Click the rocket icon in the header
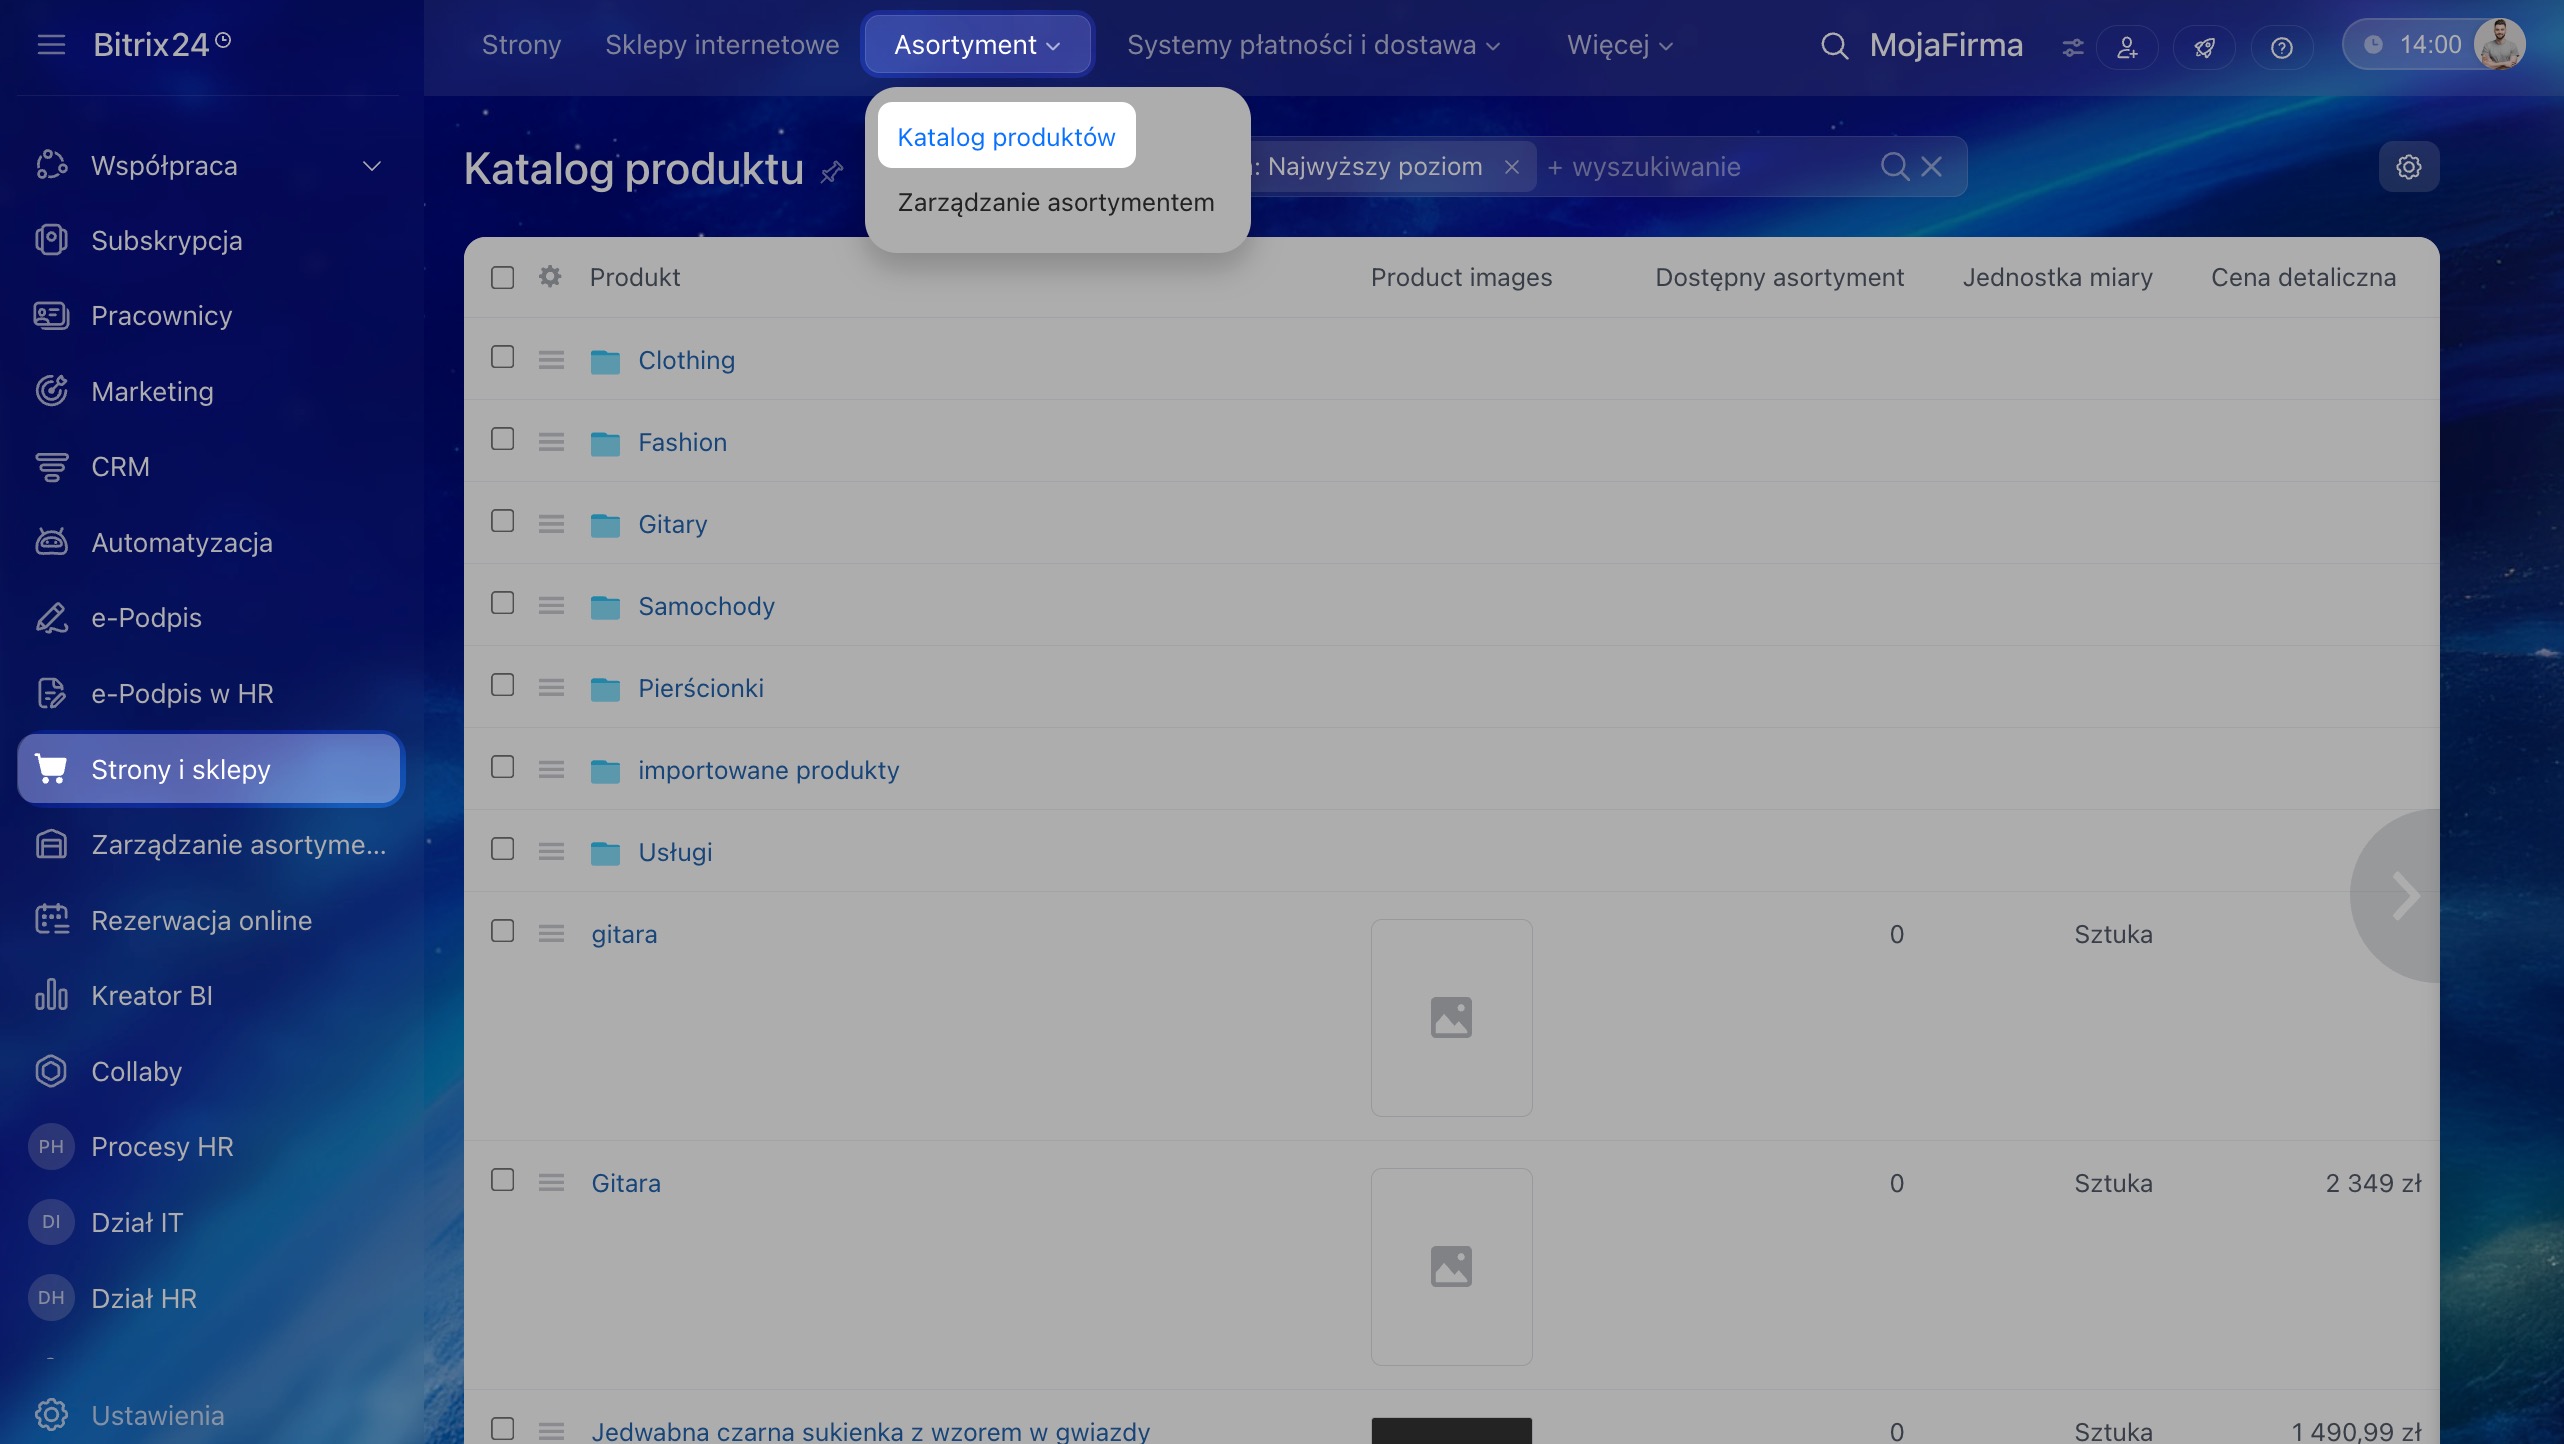Image resolution: width=2564 pixels, height=1444 pixels. 2204,47
